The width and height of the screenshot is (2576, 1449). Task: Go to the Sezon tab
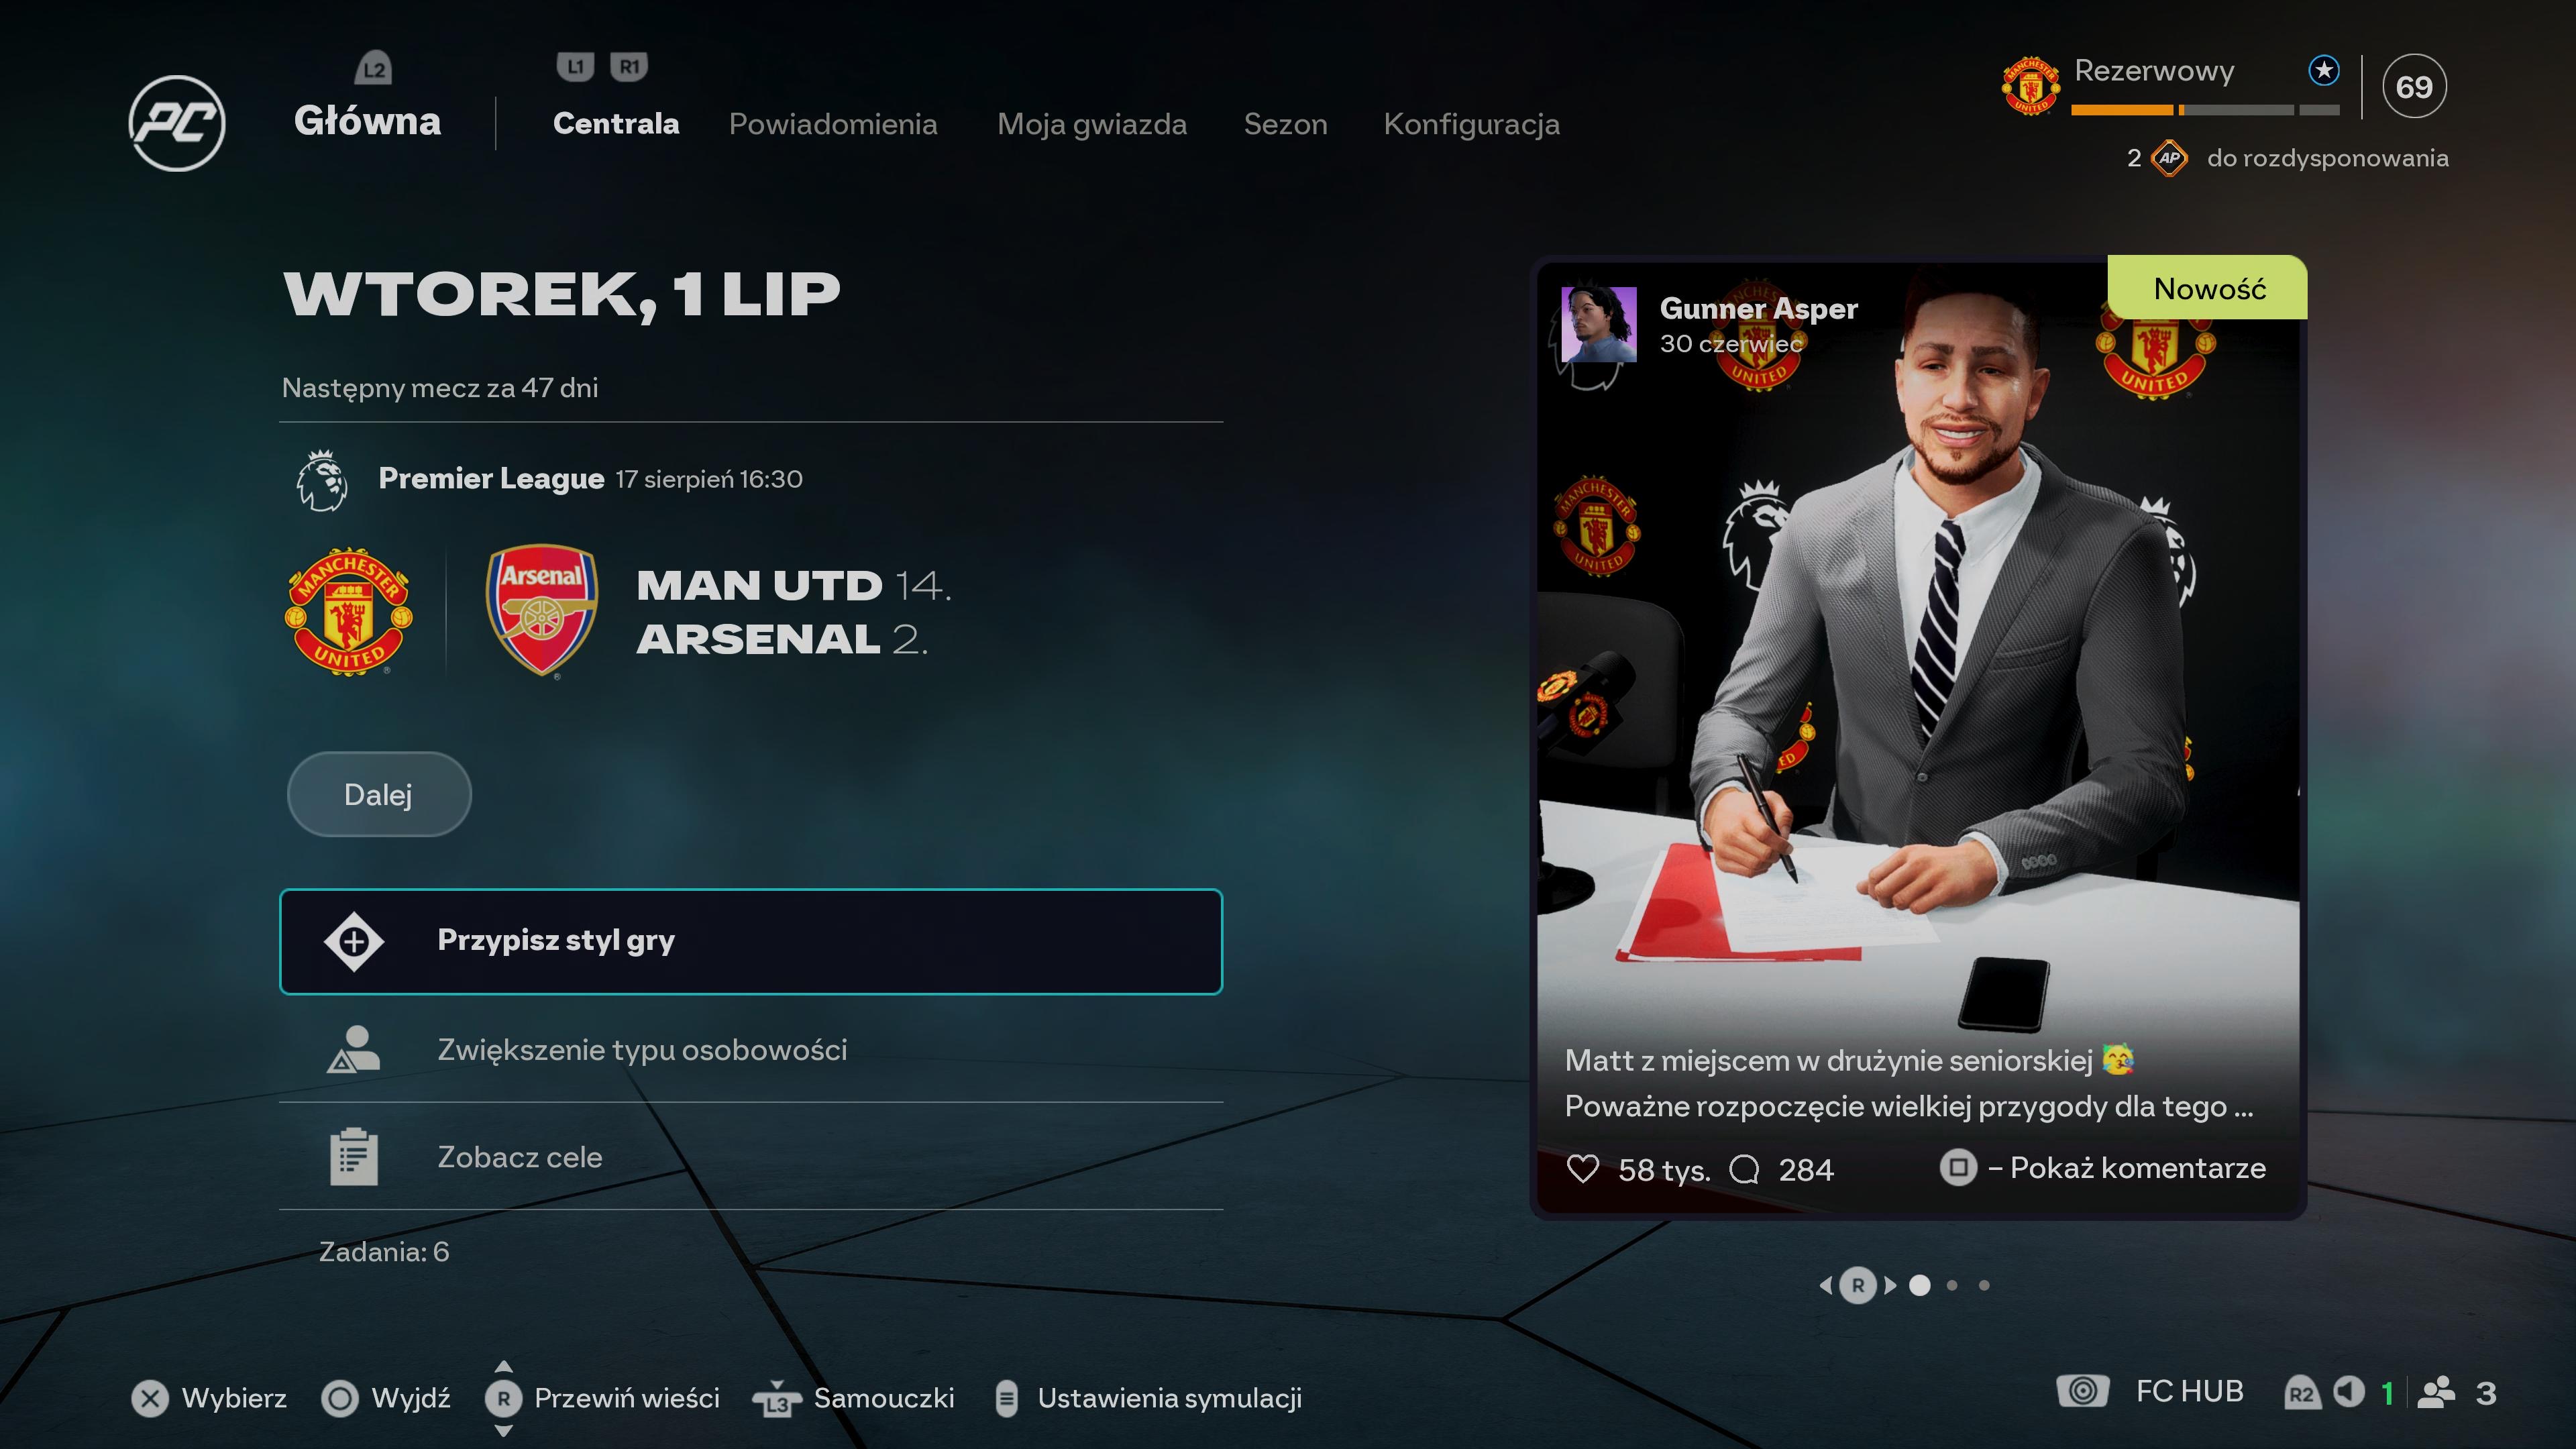tap(1285, 124)
